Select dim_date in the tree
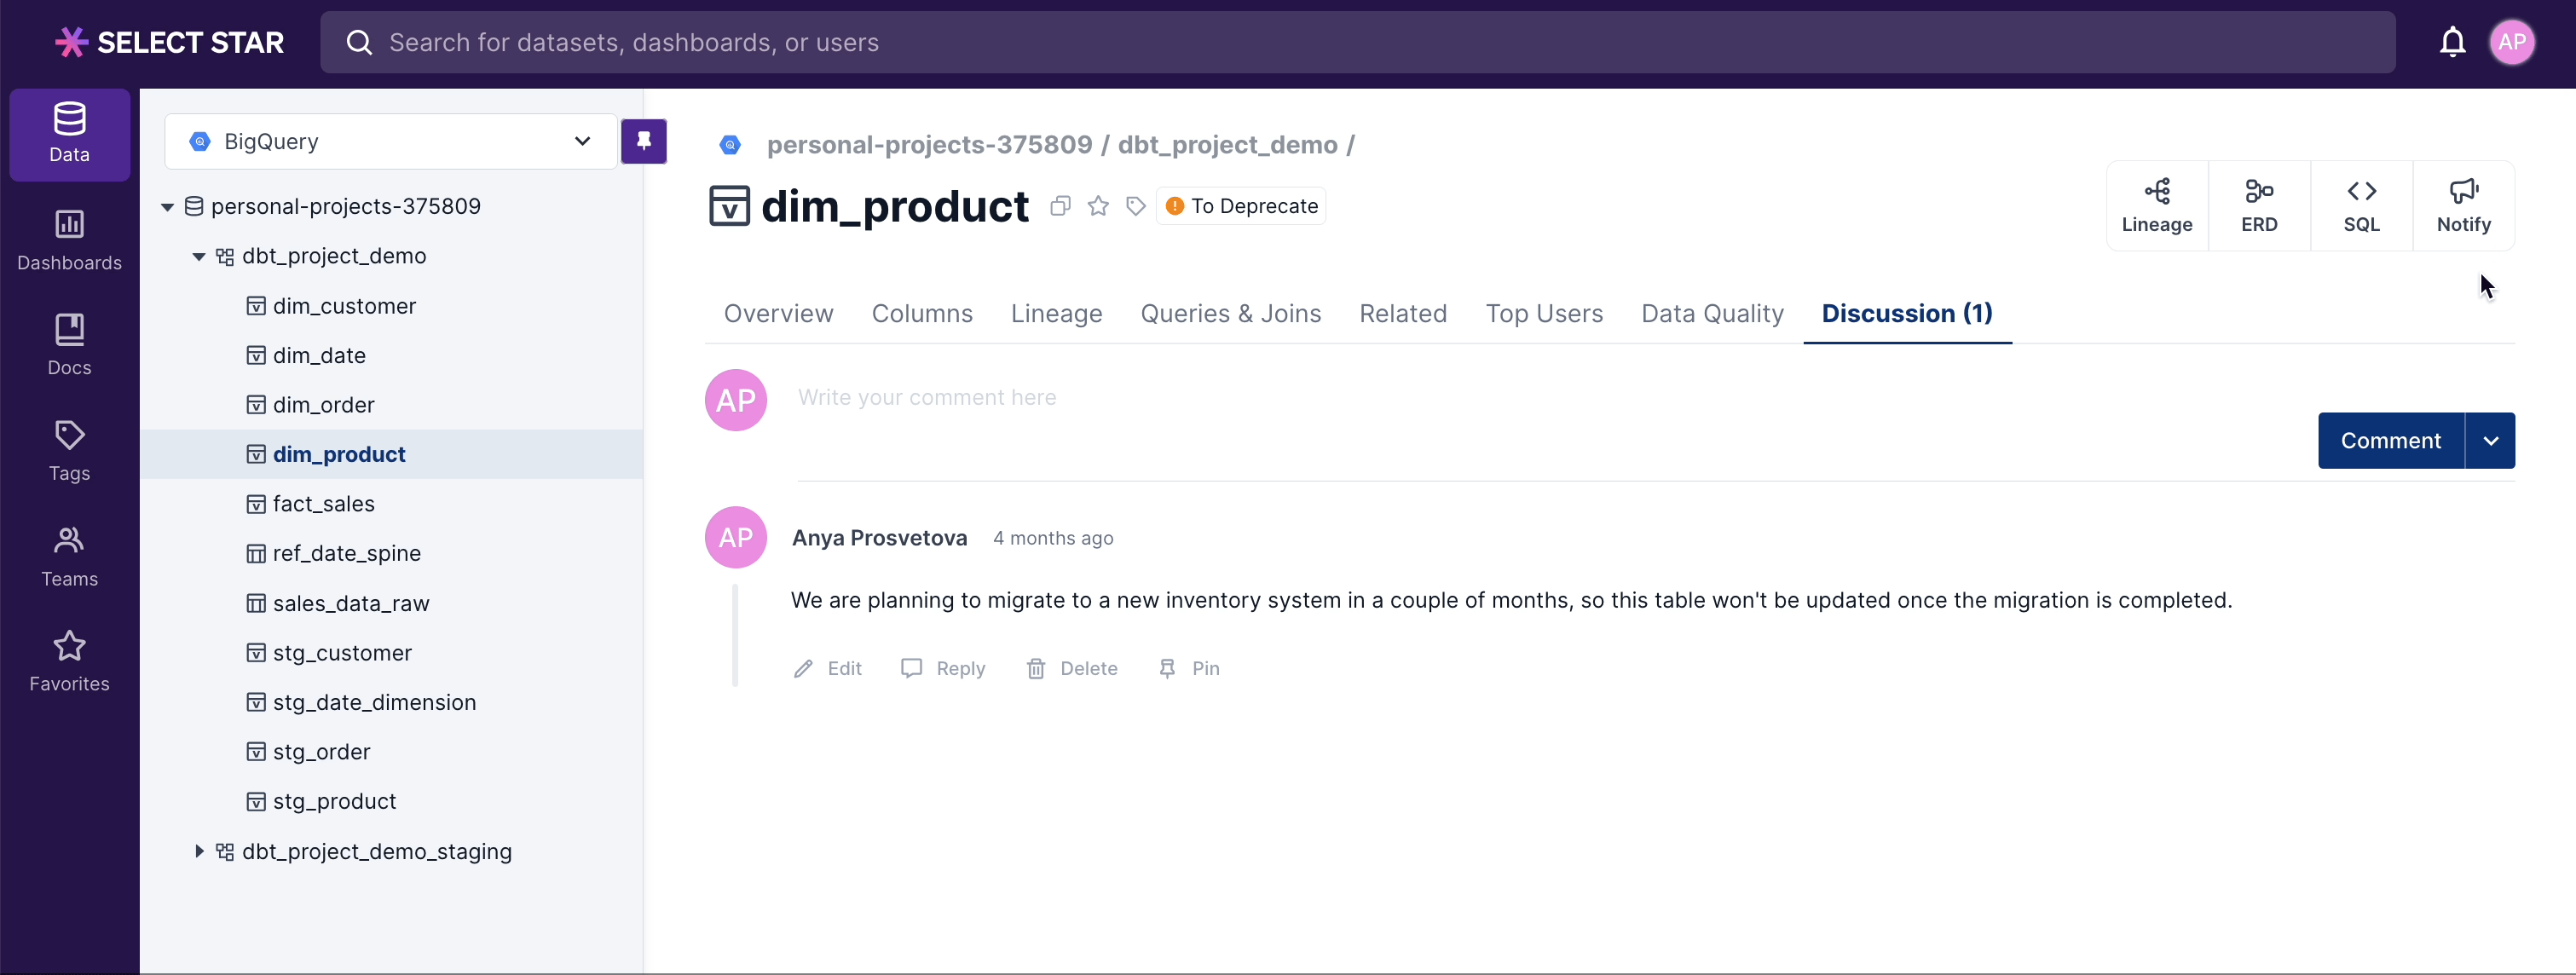The width and height of the screenshot is (2576, 975). click(x=319, y=355)
